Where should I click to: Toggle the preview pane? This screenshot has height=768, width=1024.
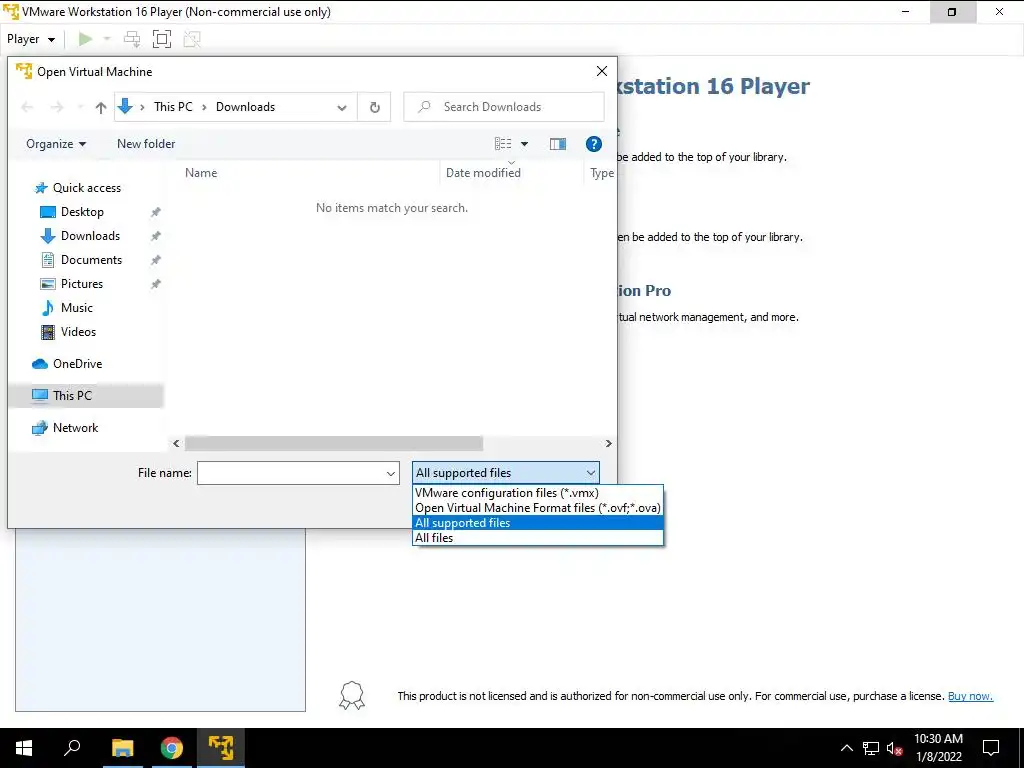pos(558,144)
